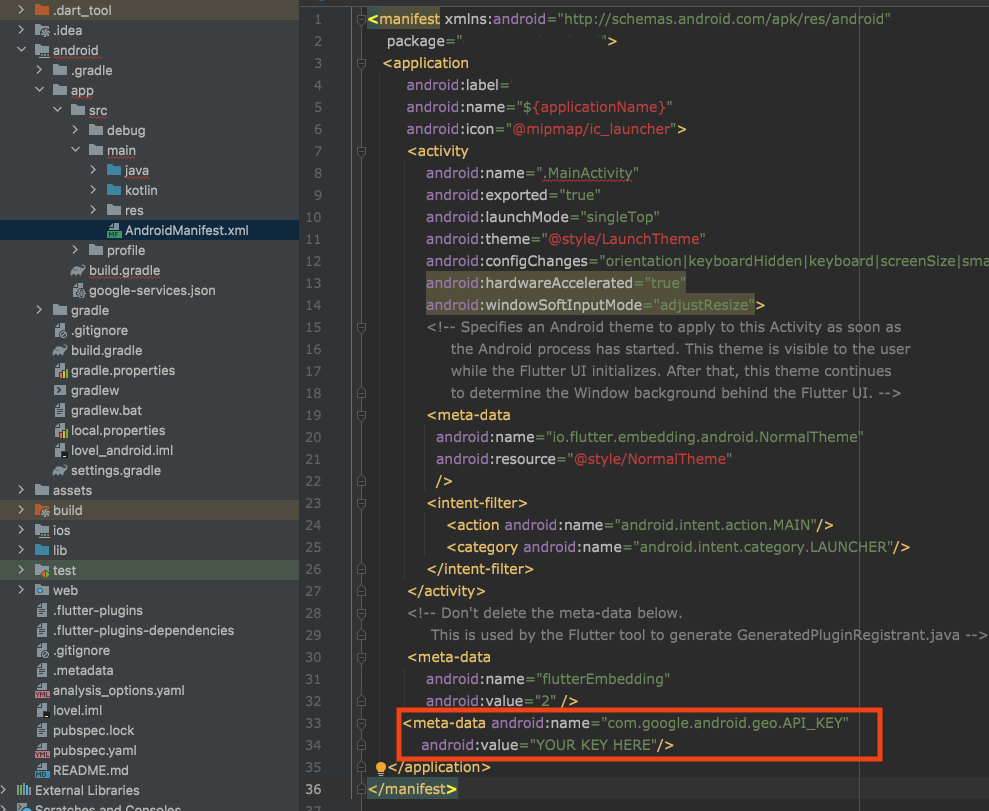The image size is (989, 811).
Task: Click the External Libraries bar-chart icon
Action: [x=24, y=790]
